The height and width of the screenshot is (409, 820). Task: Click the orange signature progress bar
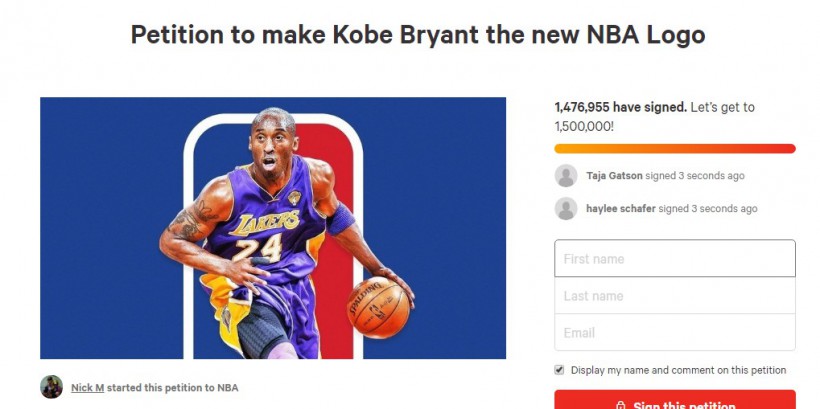(x=675, y=149)
